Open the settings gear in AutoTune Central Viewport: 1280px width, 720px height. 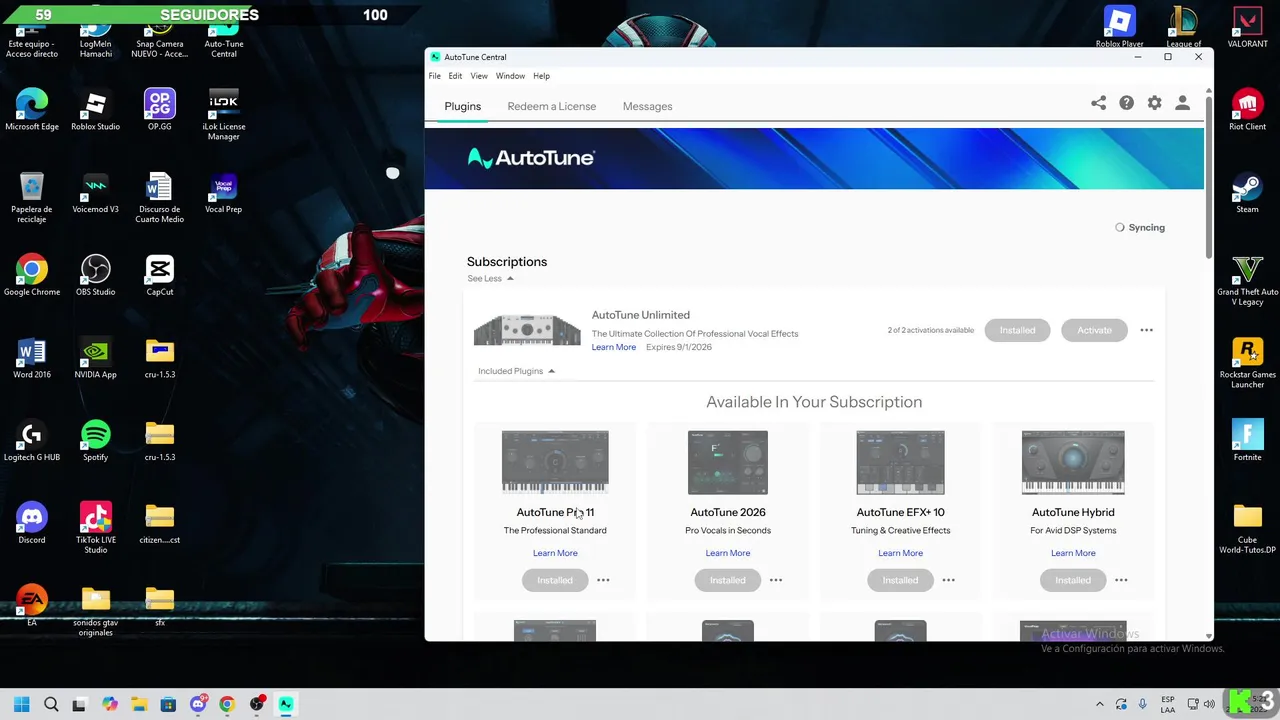pos(1154,103)
